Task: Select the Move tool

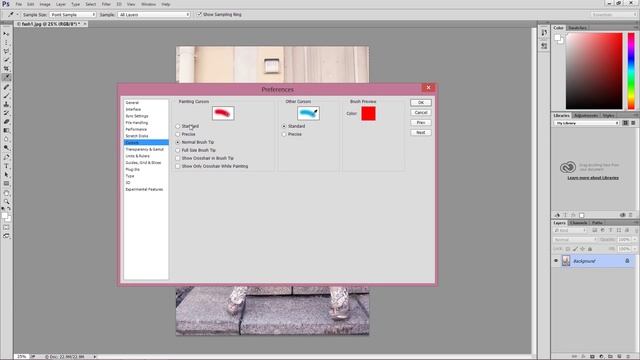Action: point(6,34)
